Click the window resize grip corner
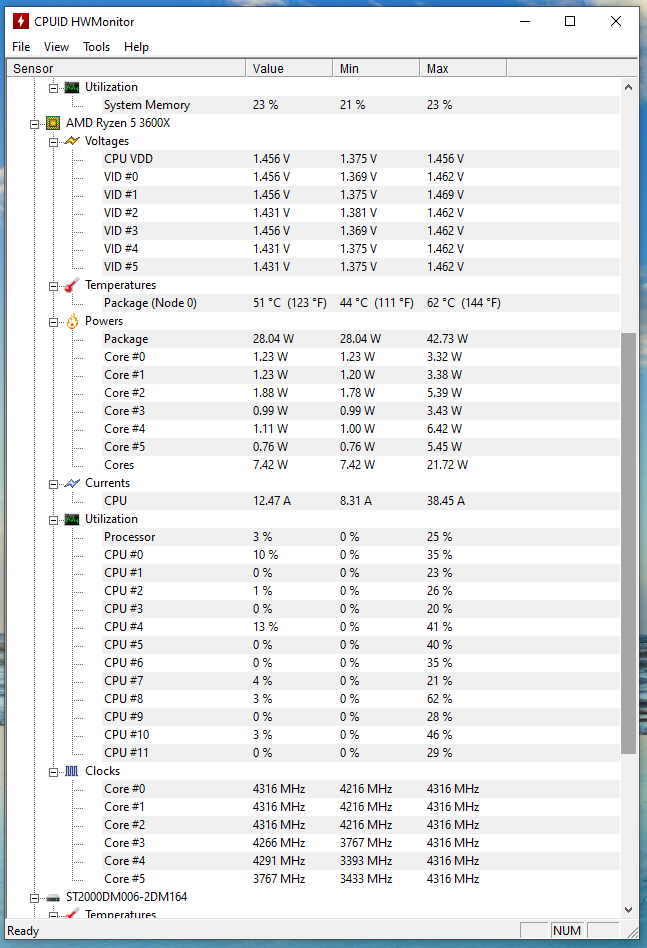The height and width of the screenshot is (948, 647). [x=632, y=932]
